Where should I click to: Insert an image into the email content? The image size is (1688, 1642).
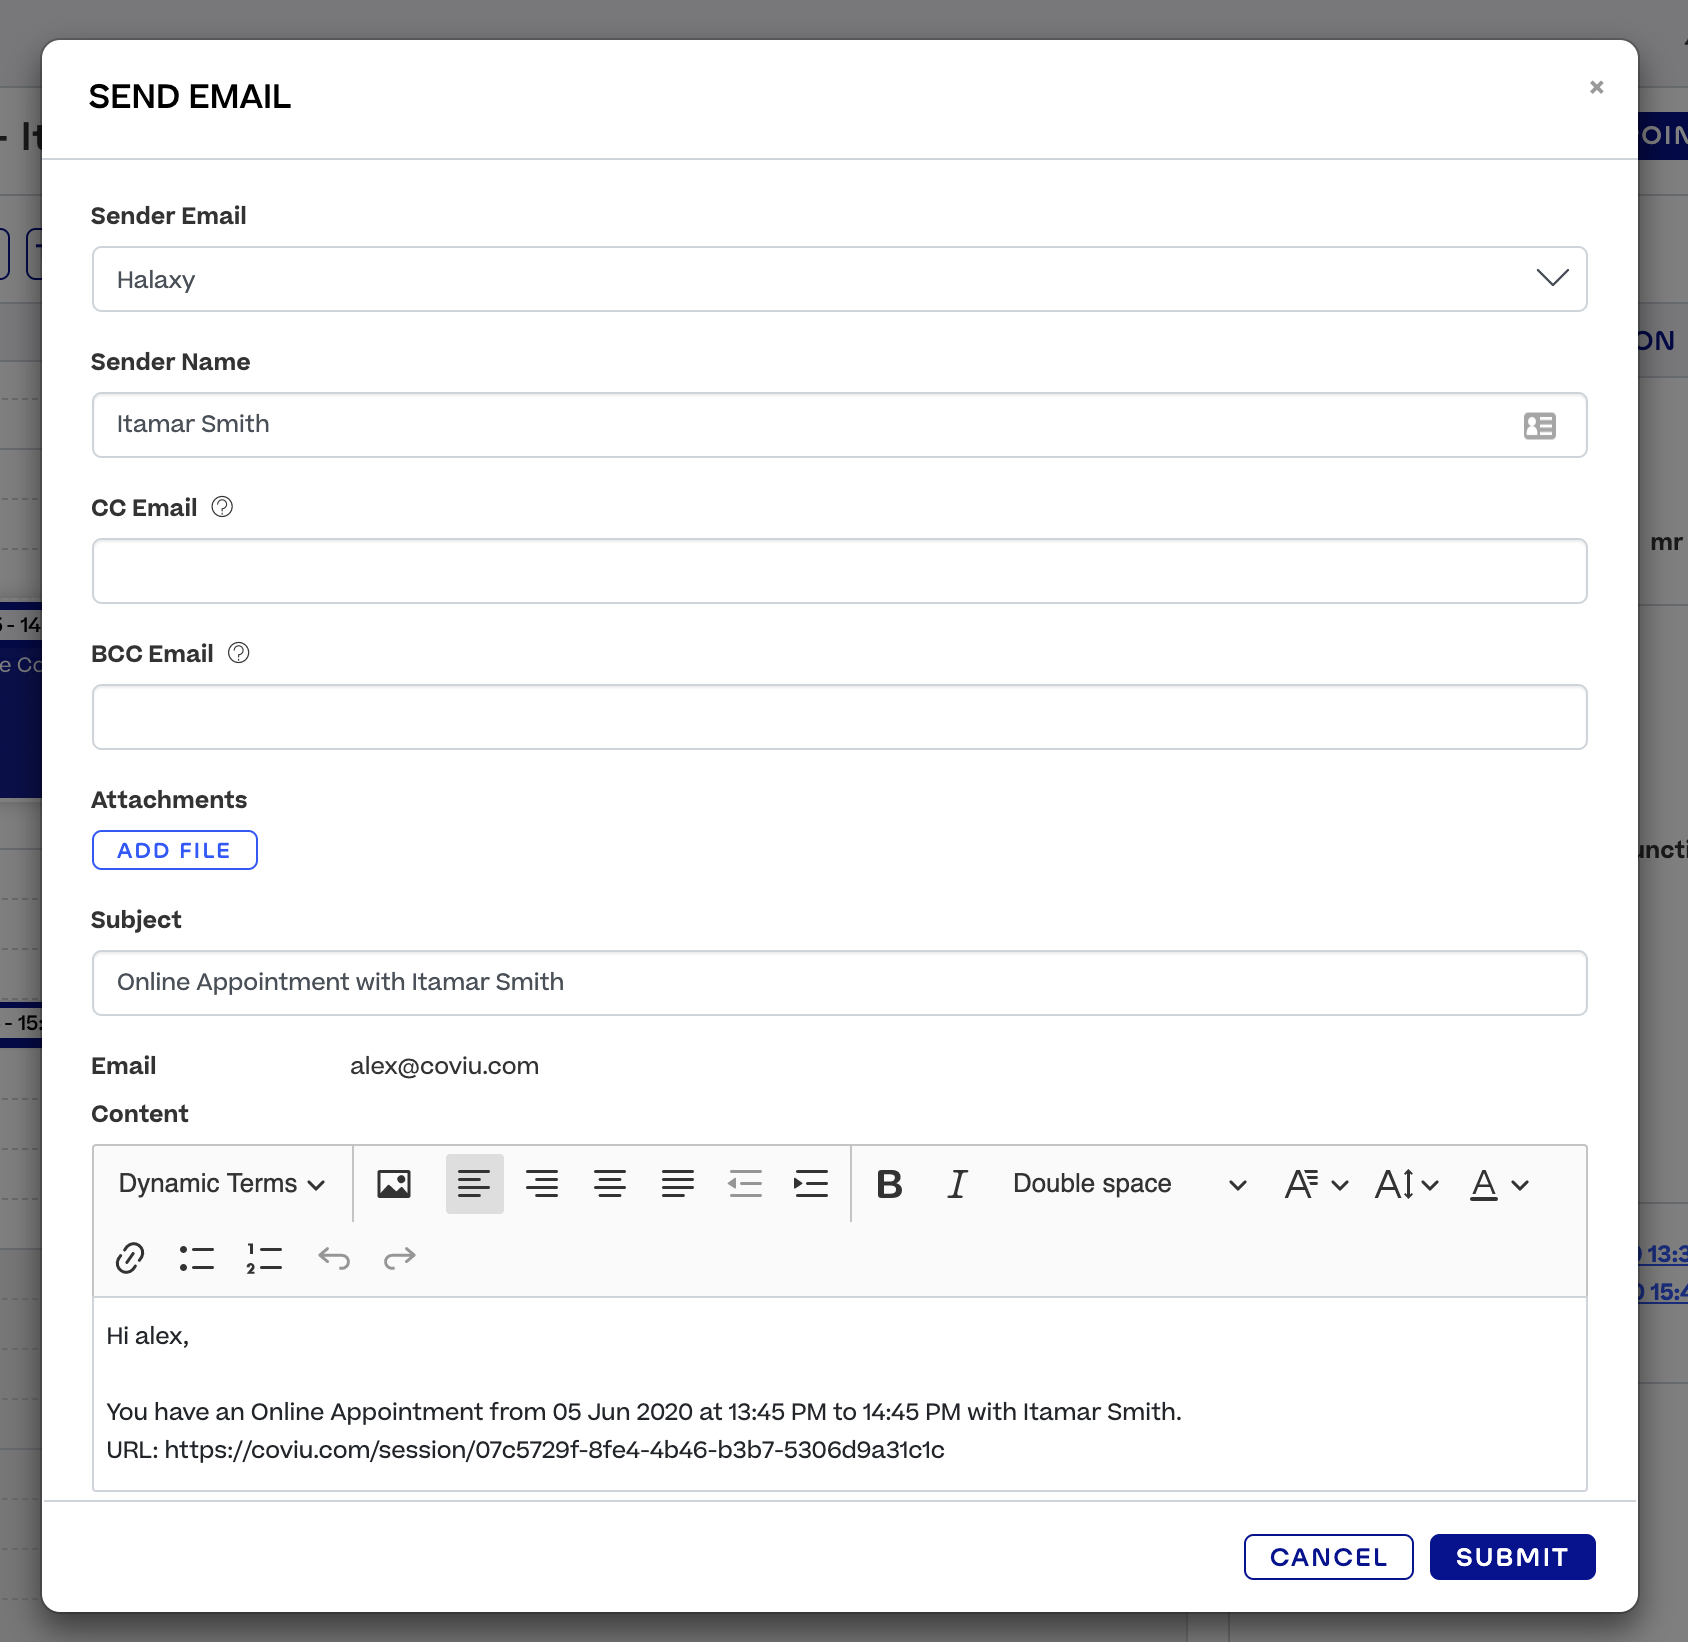click(394, 1184)
